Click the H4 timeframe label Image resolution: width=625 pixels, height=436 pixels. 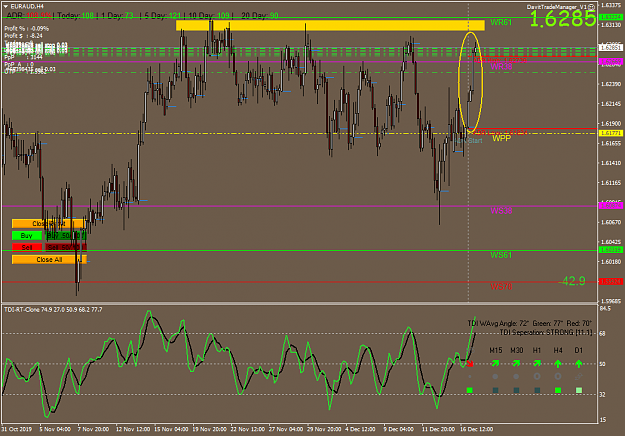pyautogui.click(x=558, y=350)
